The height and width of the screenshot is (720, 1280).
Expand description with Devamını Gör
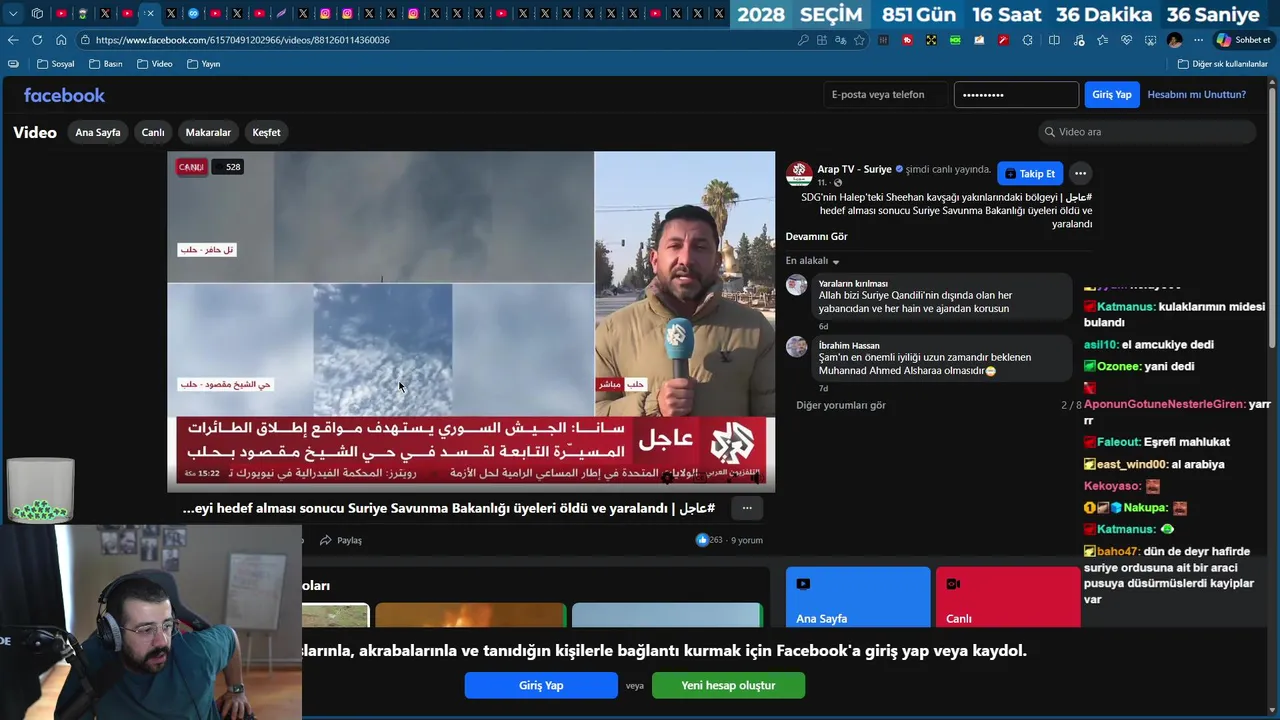pyautogui.click(x=816, y=237)
